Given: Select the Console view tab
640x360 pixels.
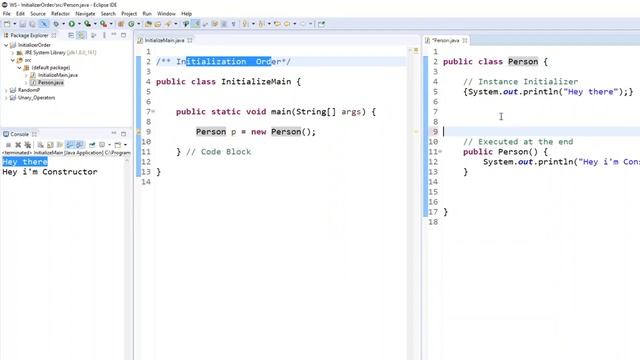Looking at the screenshot, I should (19, 134).
